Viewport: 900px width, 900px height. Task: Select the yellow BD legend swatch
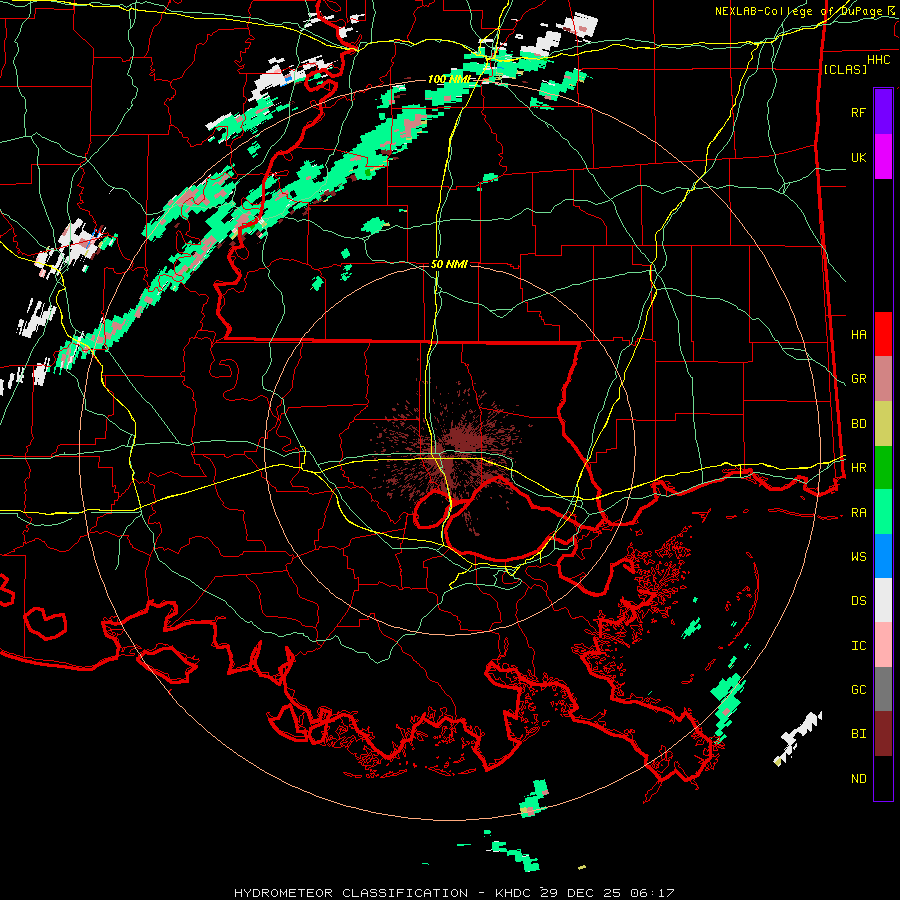point(883,424)
